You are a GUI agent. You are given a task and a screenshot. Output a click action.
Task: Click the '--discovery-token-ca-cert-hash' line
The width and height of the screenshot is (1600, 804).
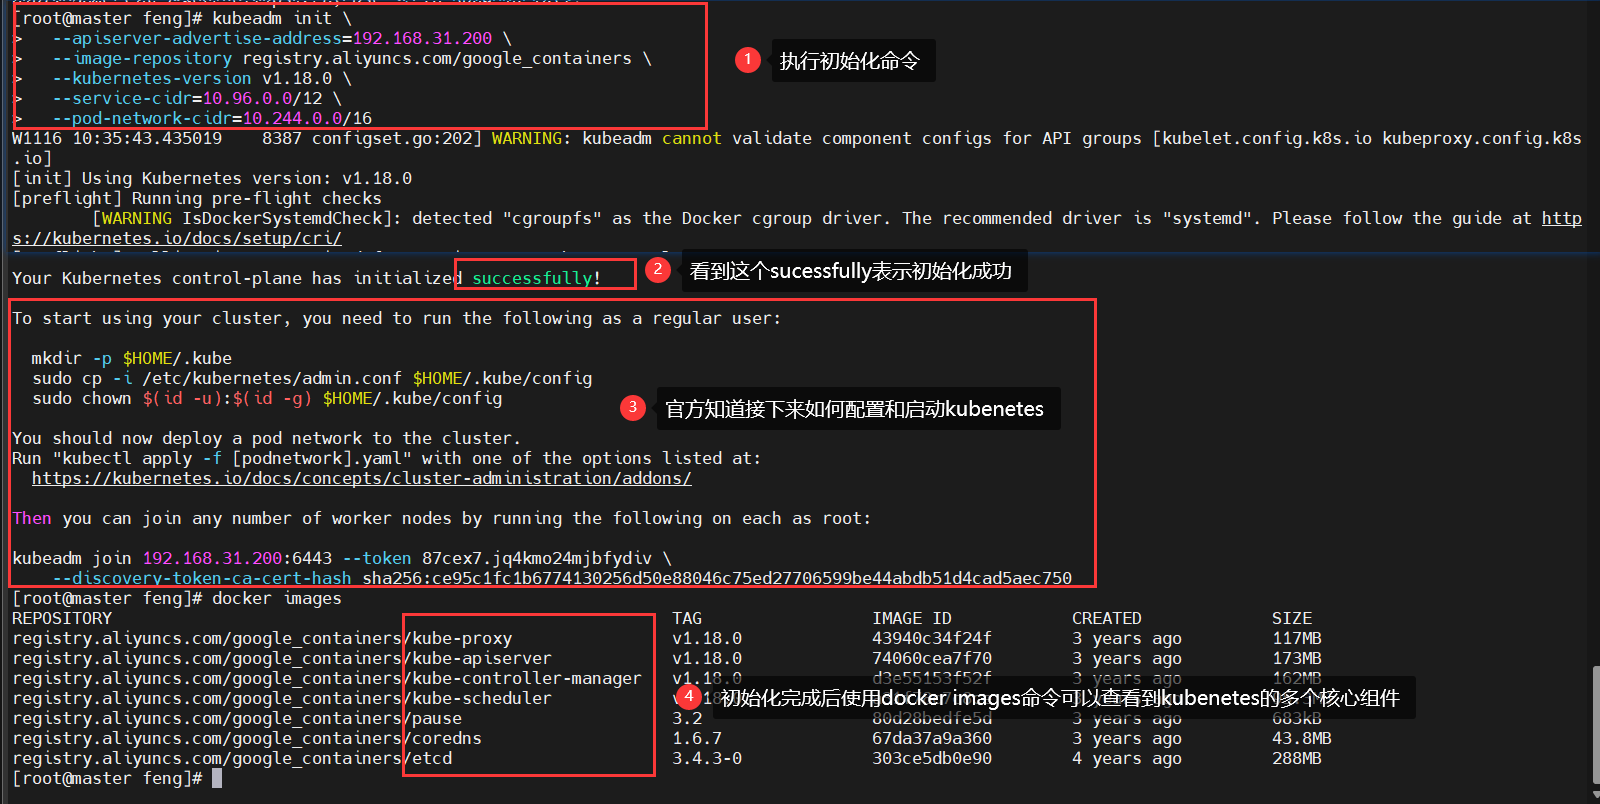point(562,578)
